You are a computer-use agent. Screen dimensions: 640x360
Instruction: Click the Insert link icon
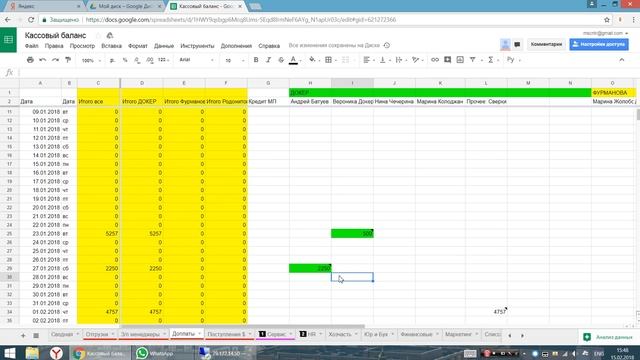click(435, 60)
